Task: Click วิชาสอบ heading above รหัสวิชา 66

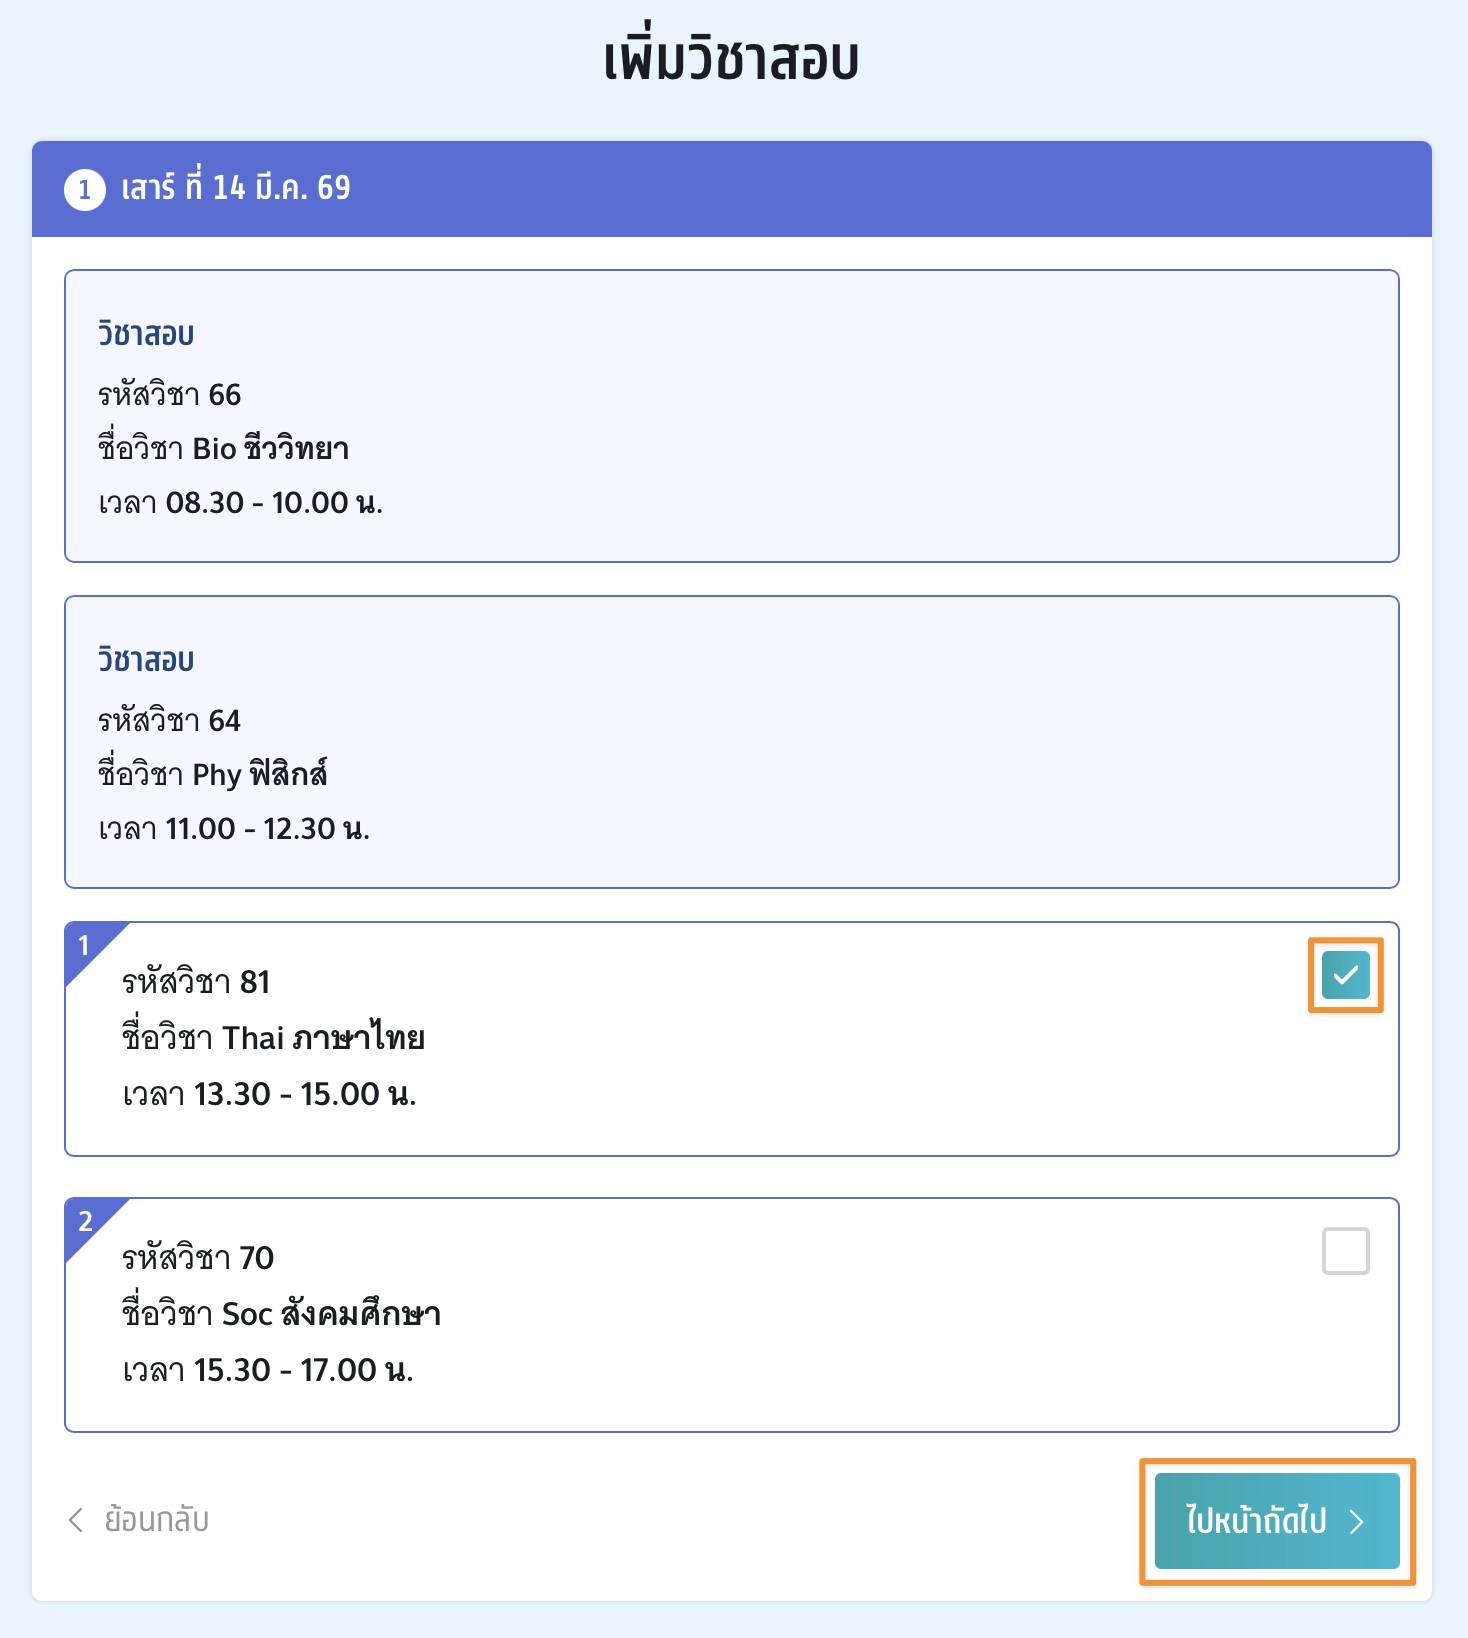Action: [x=146, y=334]
